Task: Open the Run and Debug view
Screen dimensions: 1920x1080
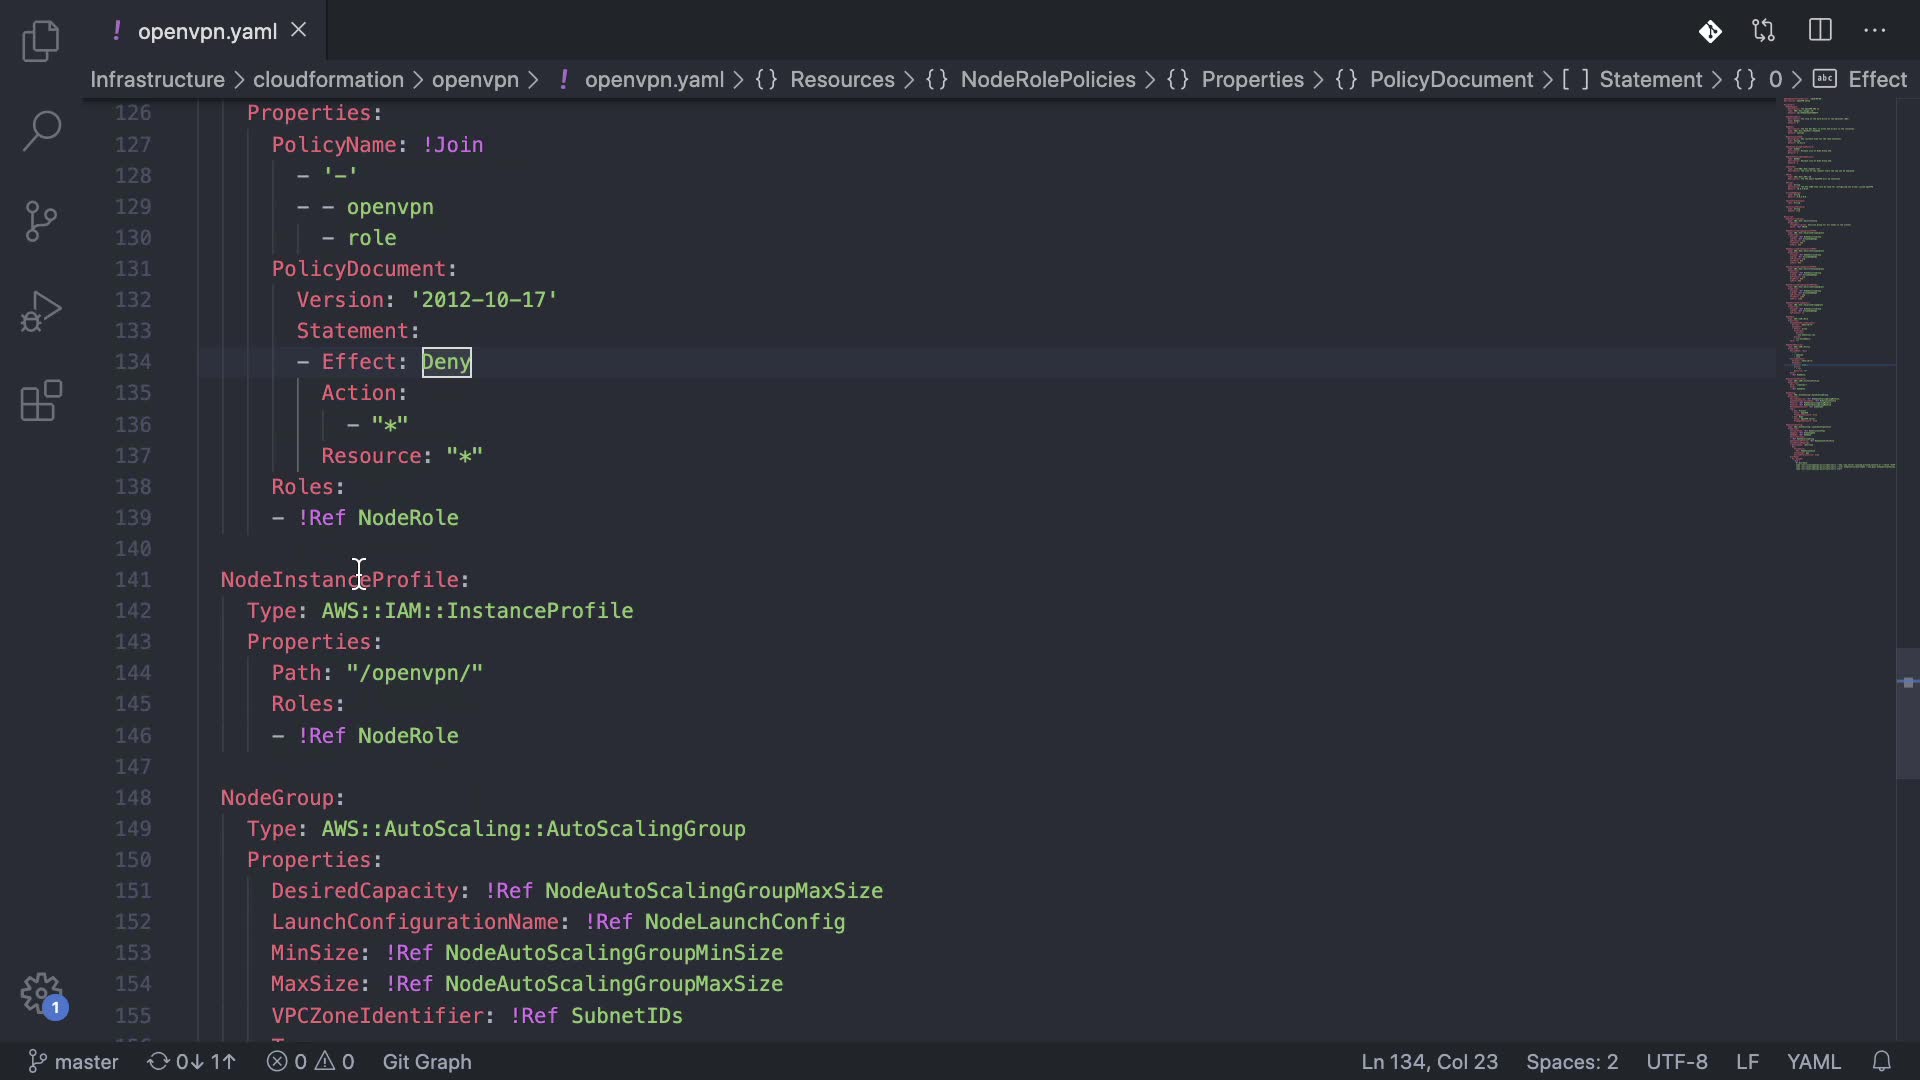Action: [41, 311]
